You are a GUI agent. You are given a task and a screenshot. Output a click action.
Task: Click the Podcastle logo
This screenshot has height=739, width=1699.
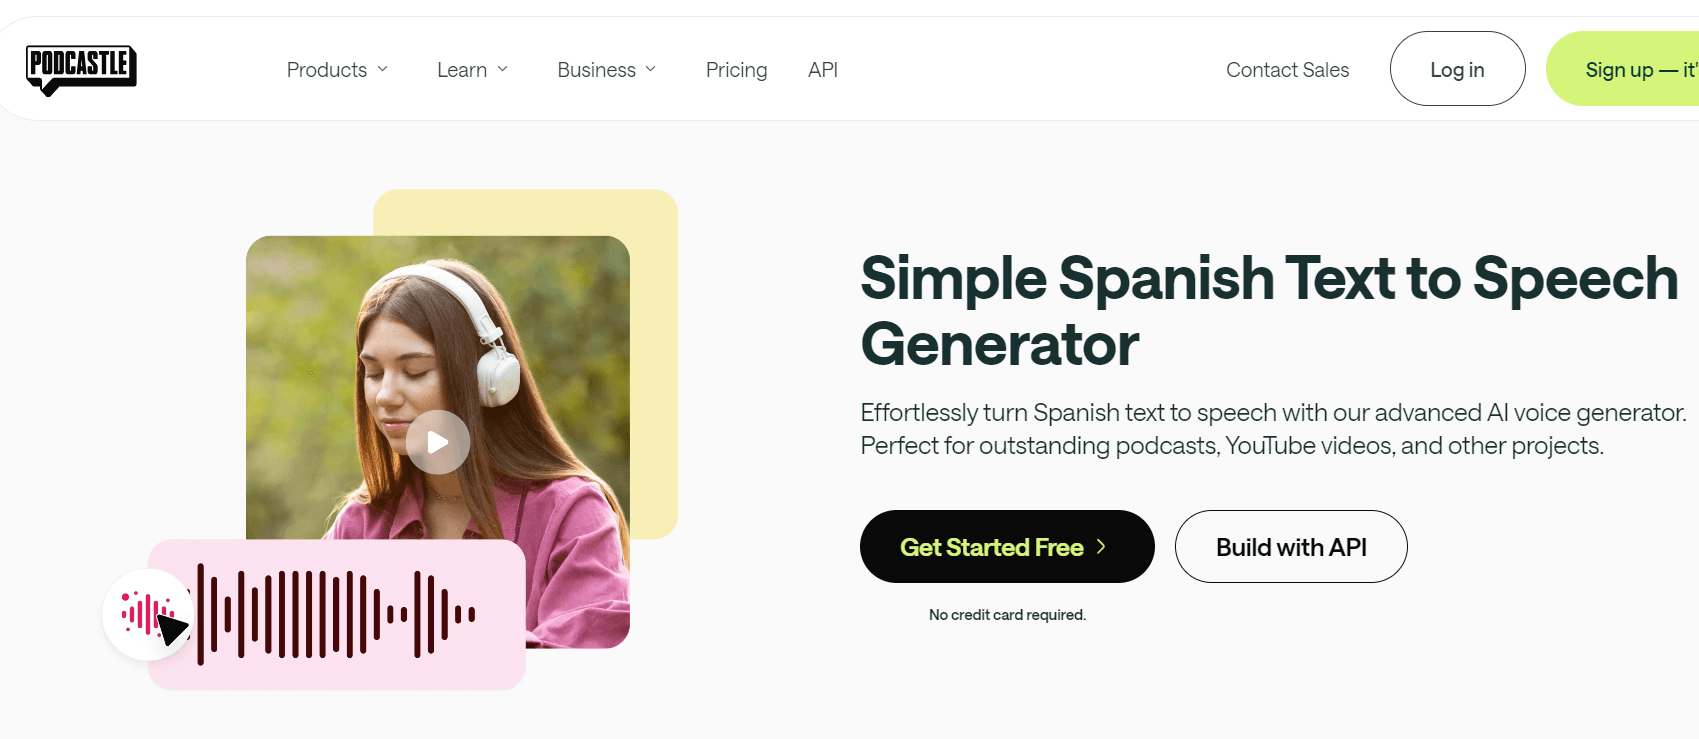tap(81, 70)
